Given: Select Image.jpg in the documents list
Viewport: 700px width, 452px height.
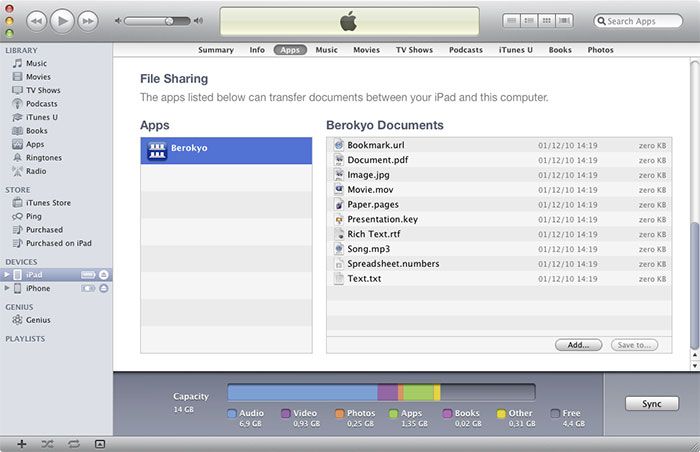Looking at the screenshot, I should (x=499, y=175).
